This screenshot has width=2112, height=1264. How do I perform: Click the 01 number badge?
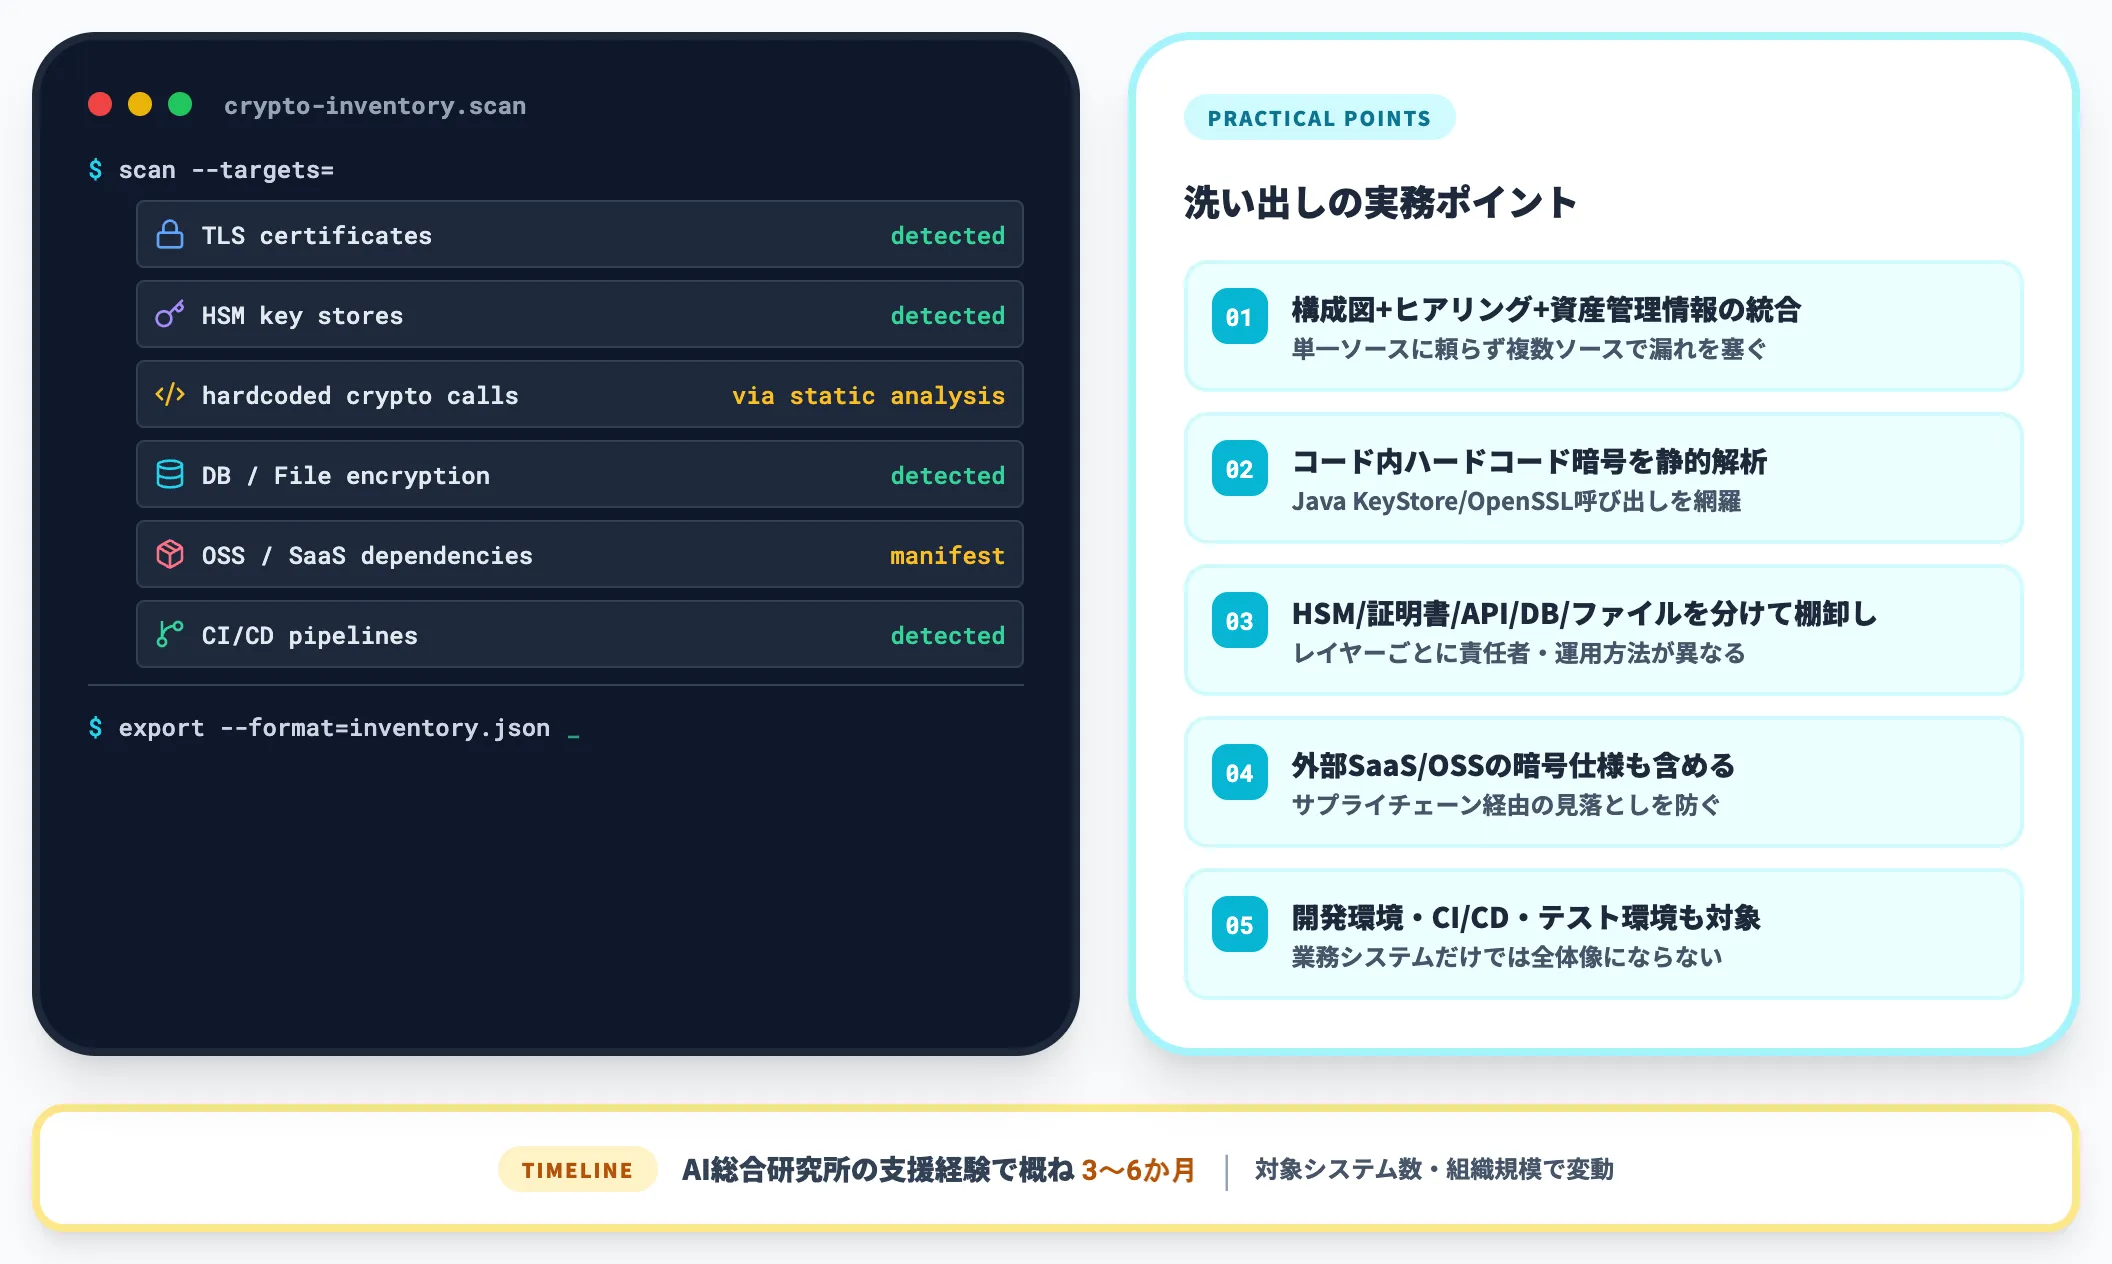[x=1240, y=317]
